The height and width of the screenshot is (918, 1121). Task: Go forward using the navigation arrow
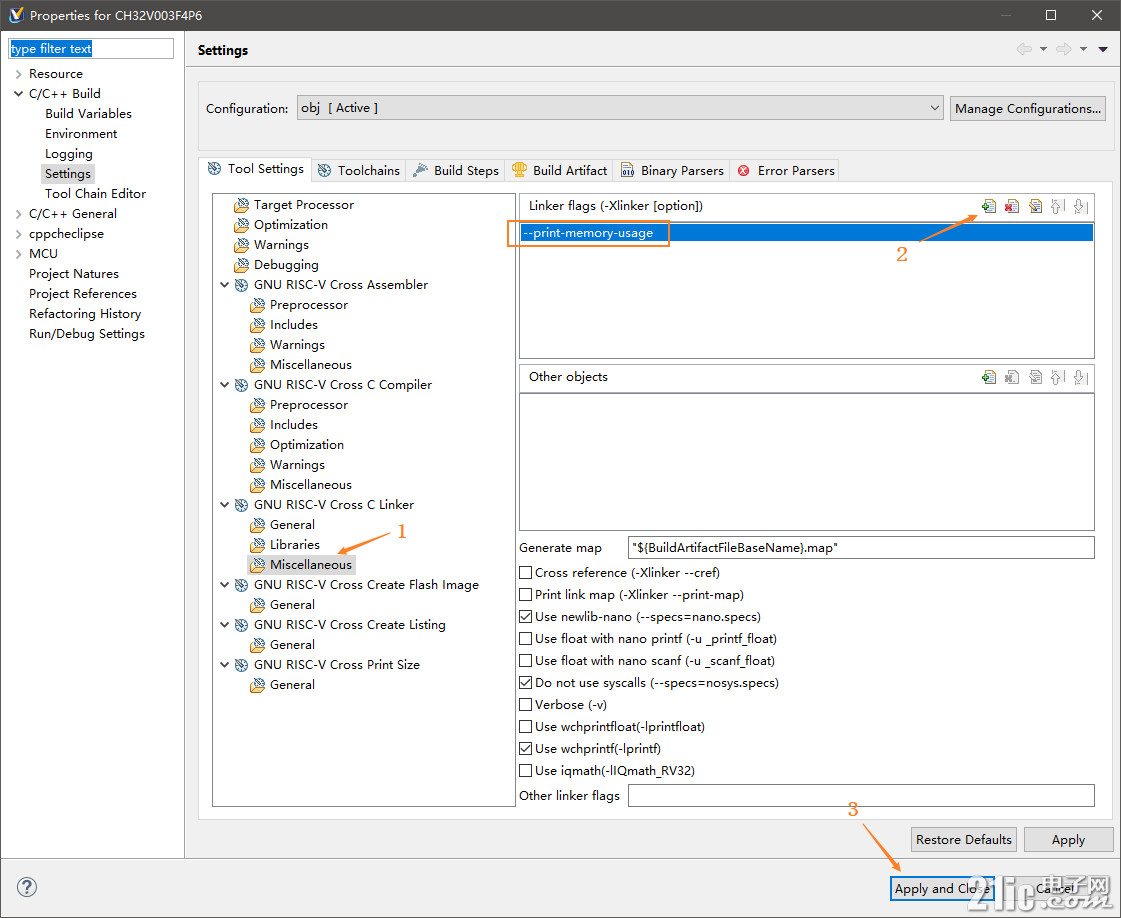[x=1064, y=49]
